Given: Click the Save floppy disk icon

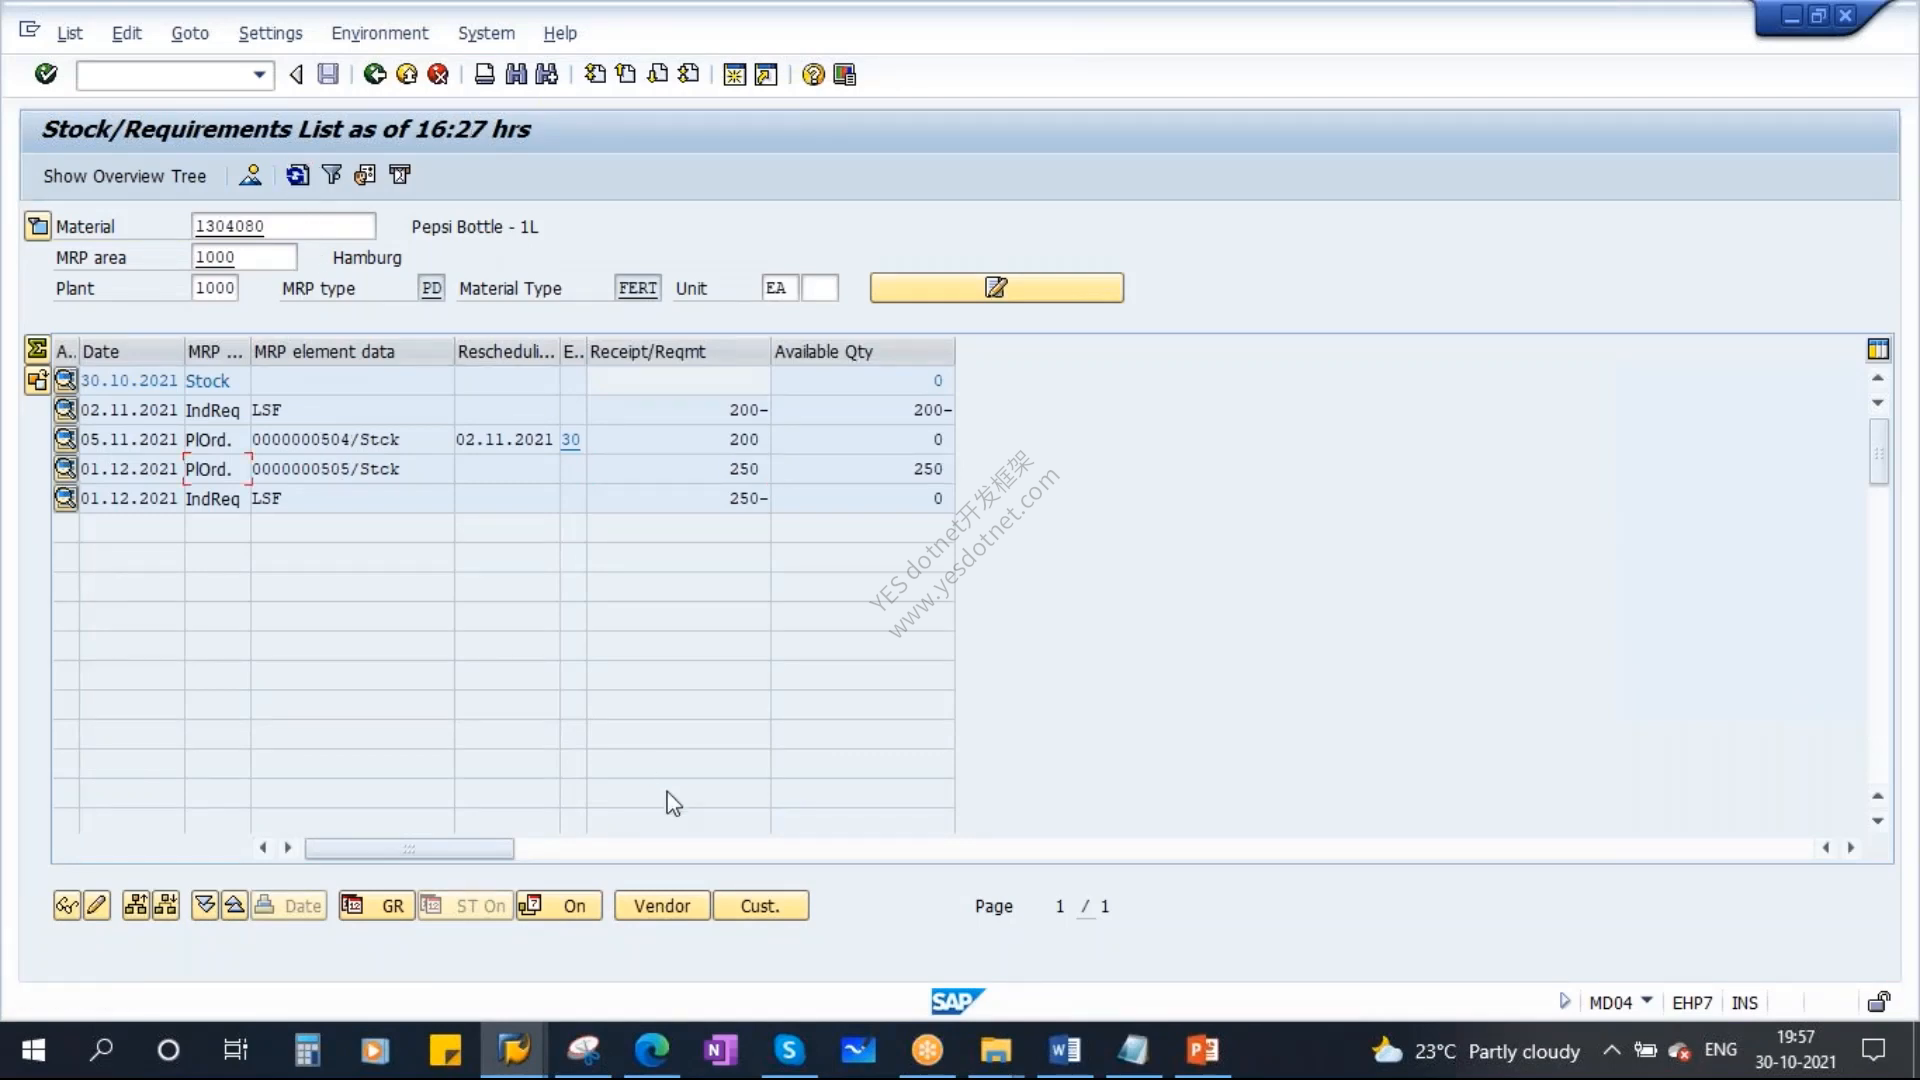Looking at the screenshot, I should (x=328, y=74).
